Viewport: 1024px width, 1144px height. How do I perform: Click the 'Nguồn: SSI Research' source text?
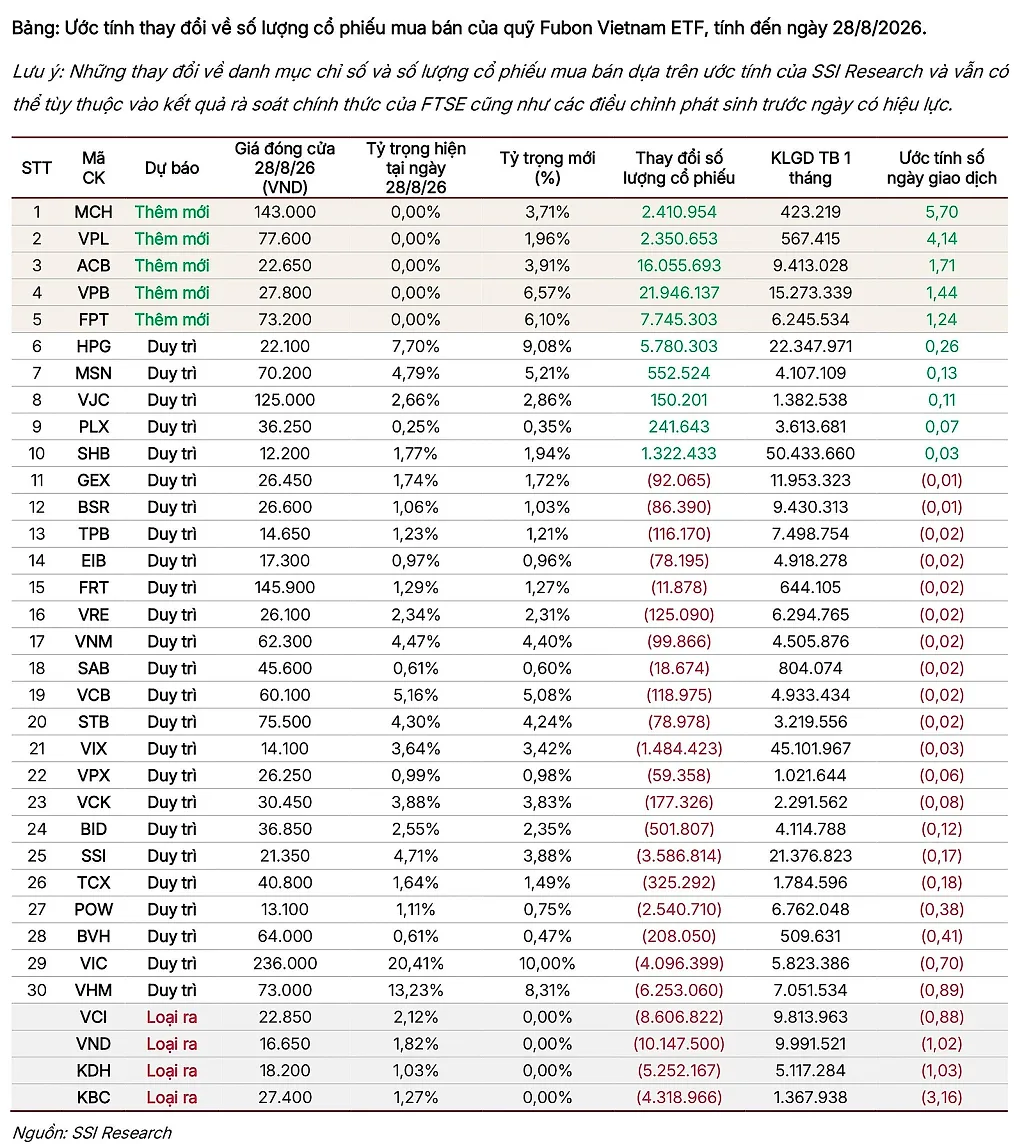(93, 1132)
